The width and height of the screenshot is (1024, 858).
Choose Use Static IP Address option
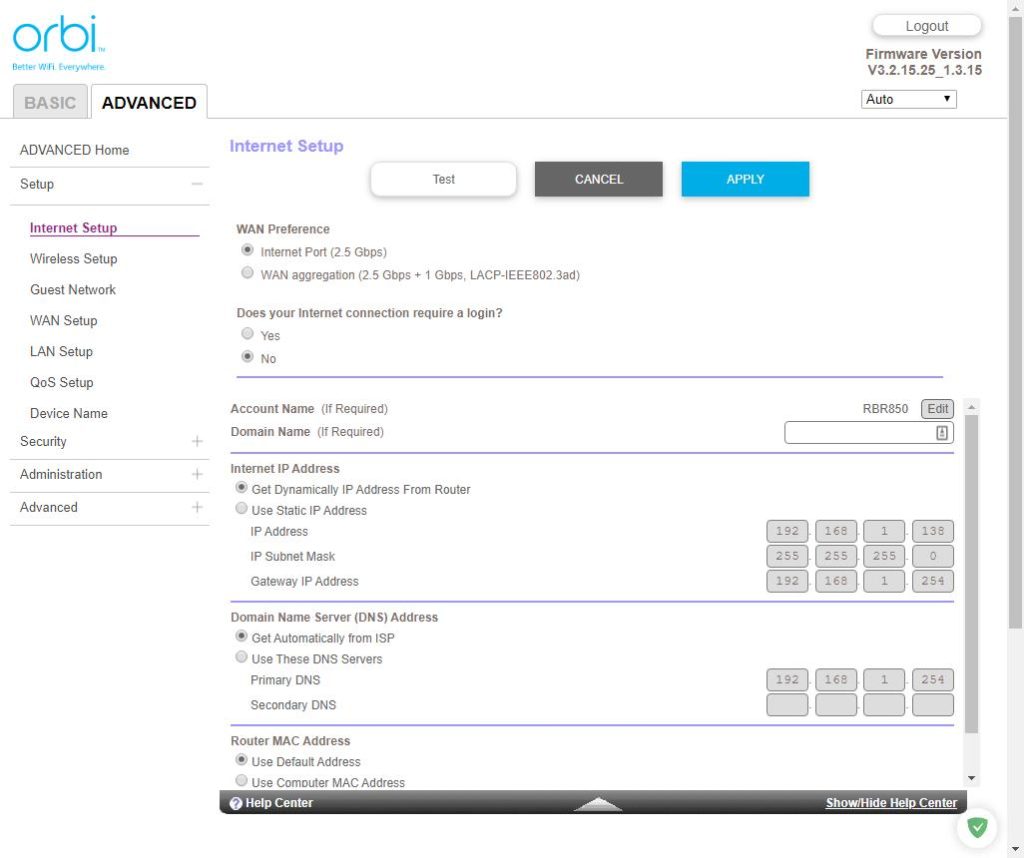point(241,509)
